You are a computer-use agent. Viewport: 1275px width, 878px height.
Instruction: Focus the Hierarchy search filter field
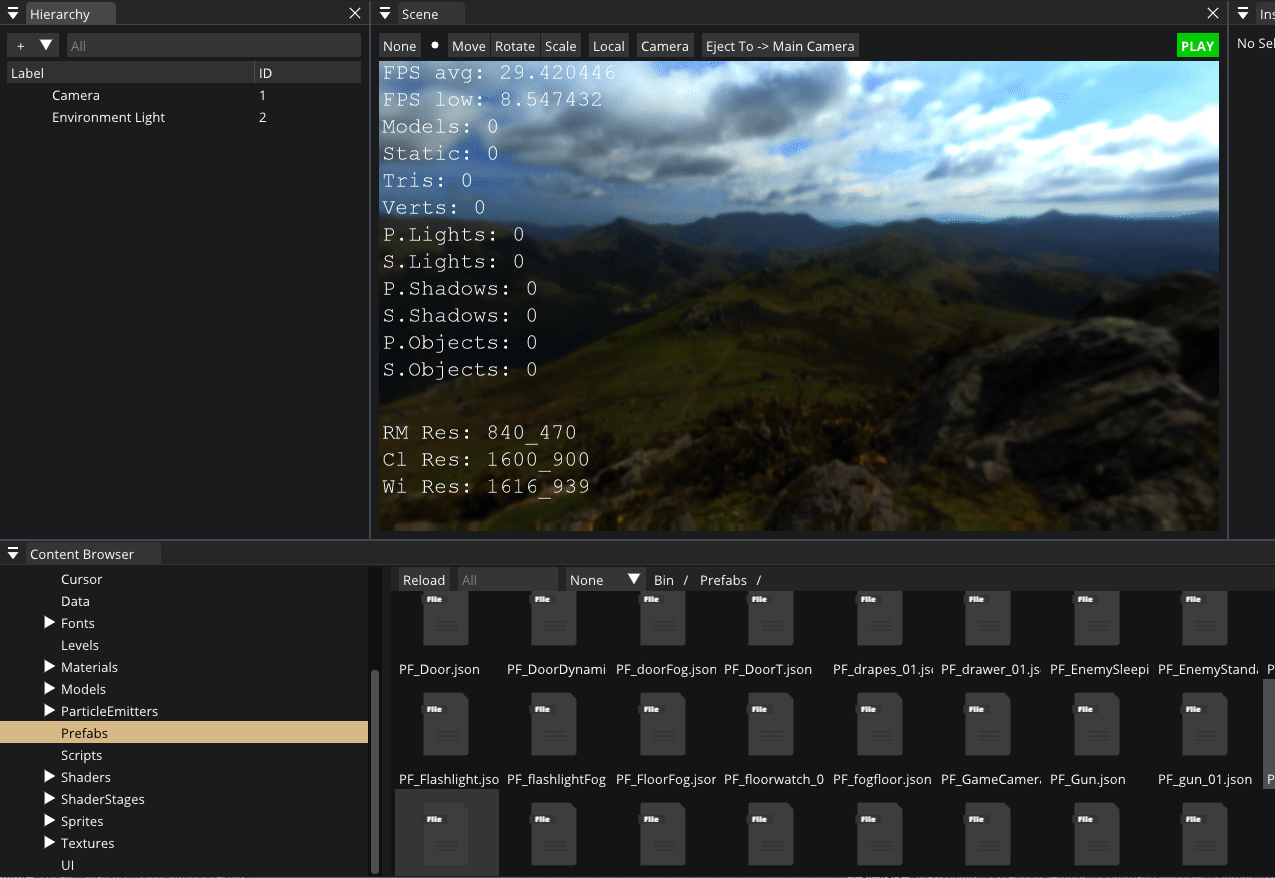tap(213, 45)
